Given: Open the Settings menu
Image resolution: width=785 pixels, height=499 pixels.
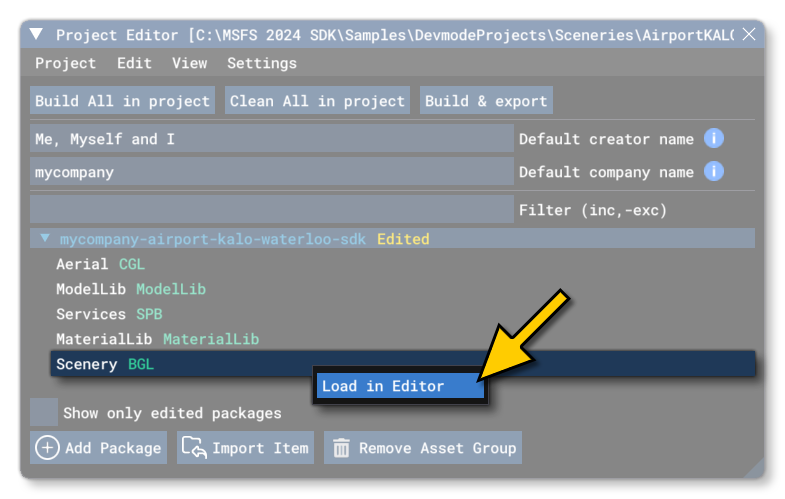Looking at the screenshot, I should click(x=261, y=63).
